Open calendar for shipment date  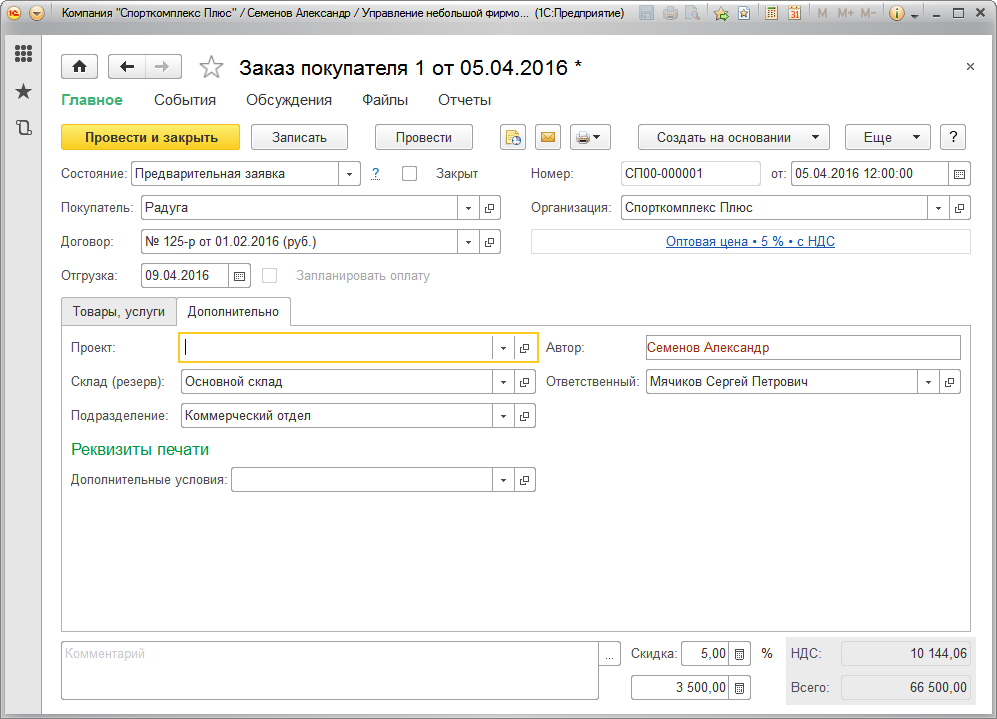click(x=239, y=276)
